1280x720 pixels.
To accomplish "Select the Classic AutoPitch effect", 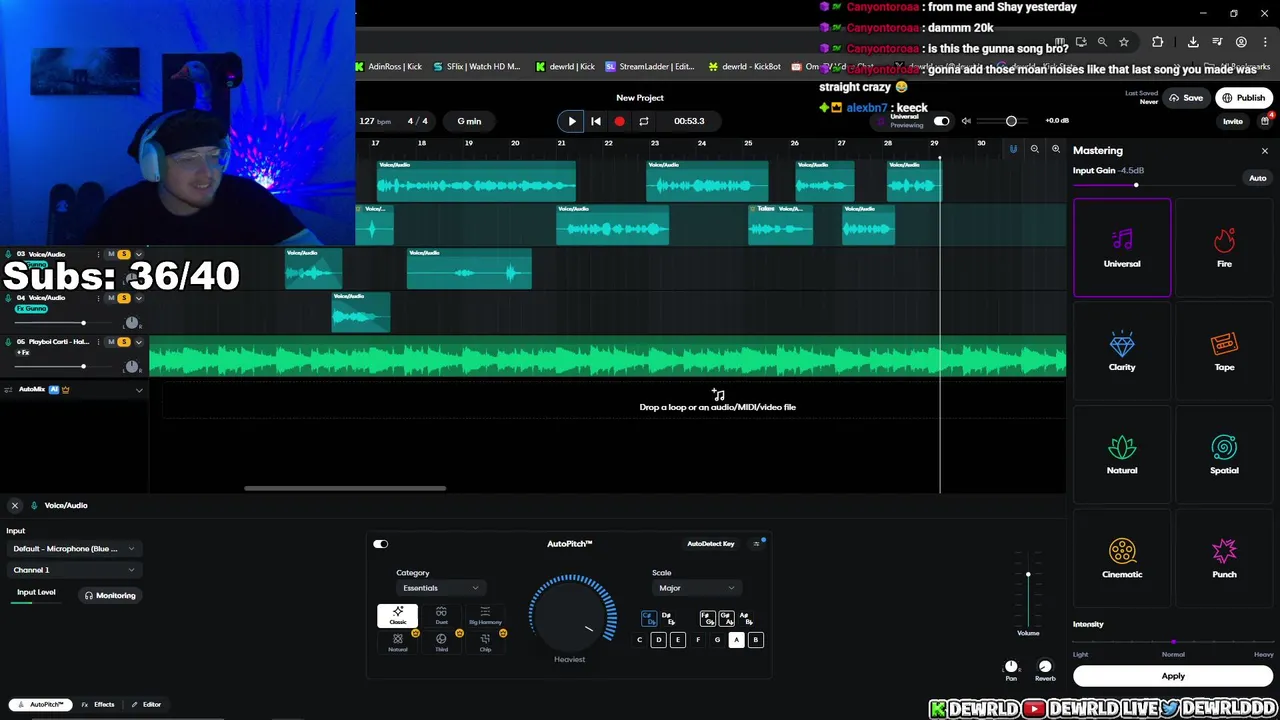I will (398, 615).
